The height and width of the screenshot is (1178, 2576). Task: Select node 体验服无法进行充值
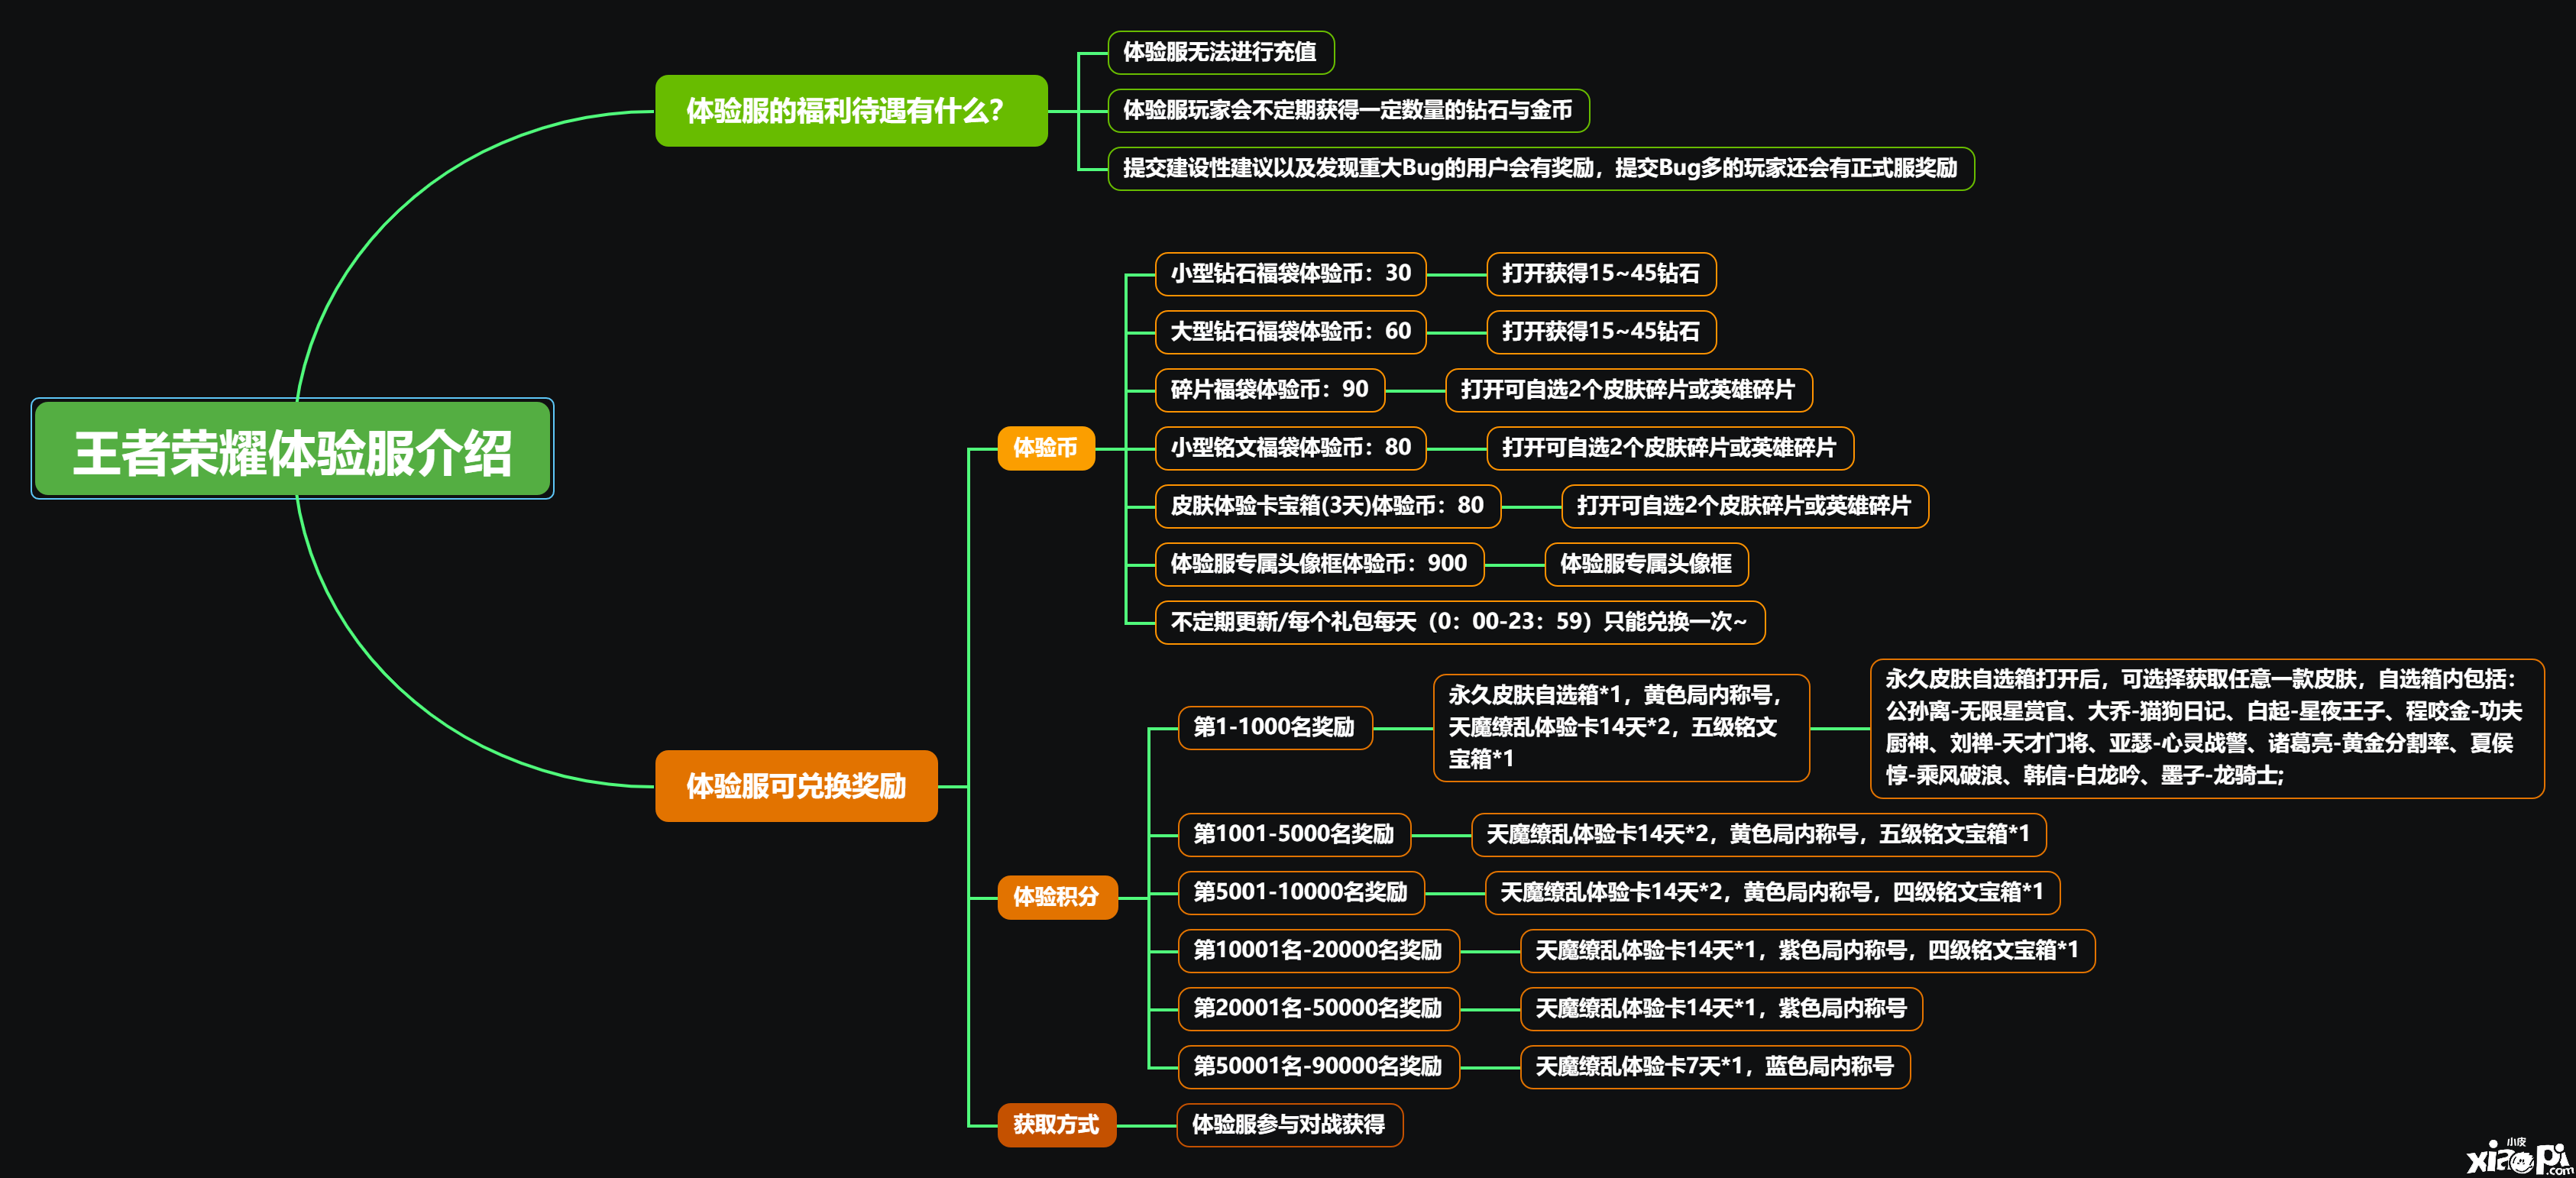(1221, 52)
